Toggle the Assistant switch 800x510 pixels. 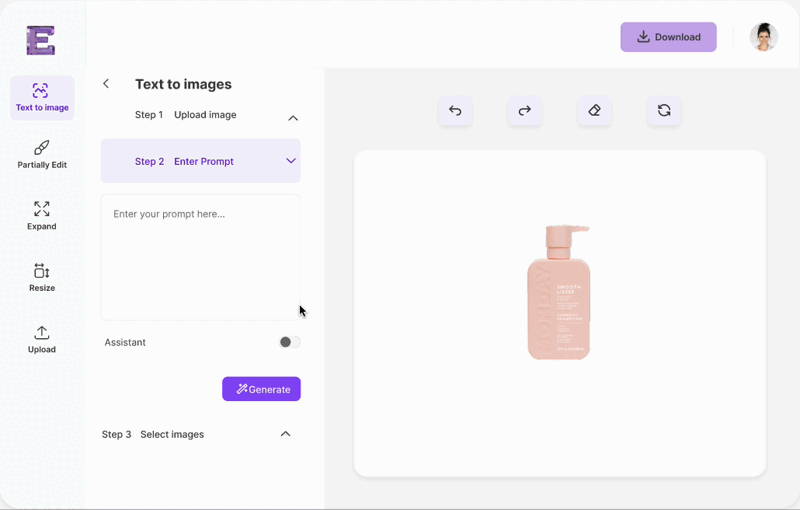click(x=290, y=342)
